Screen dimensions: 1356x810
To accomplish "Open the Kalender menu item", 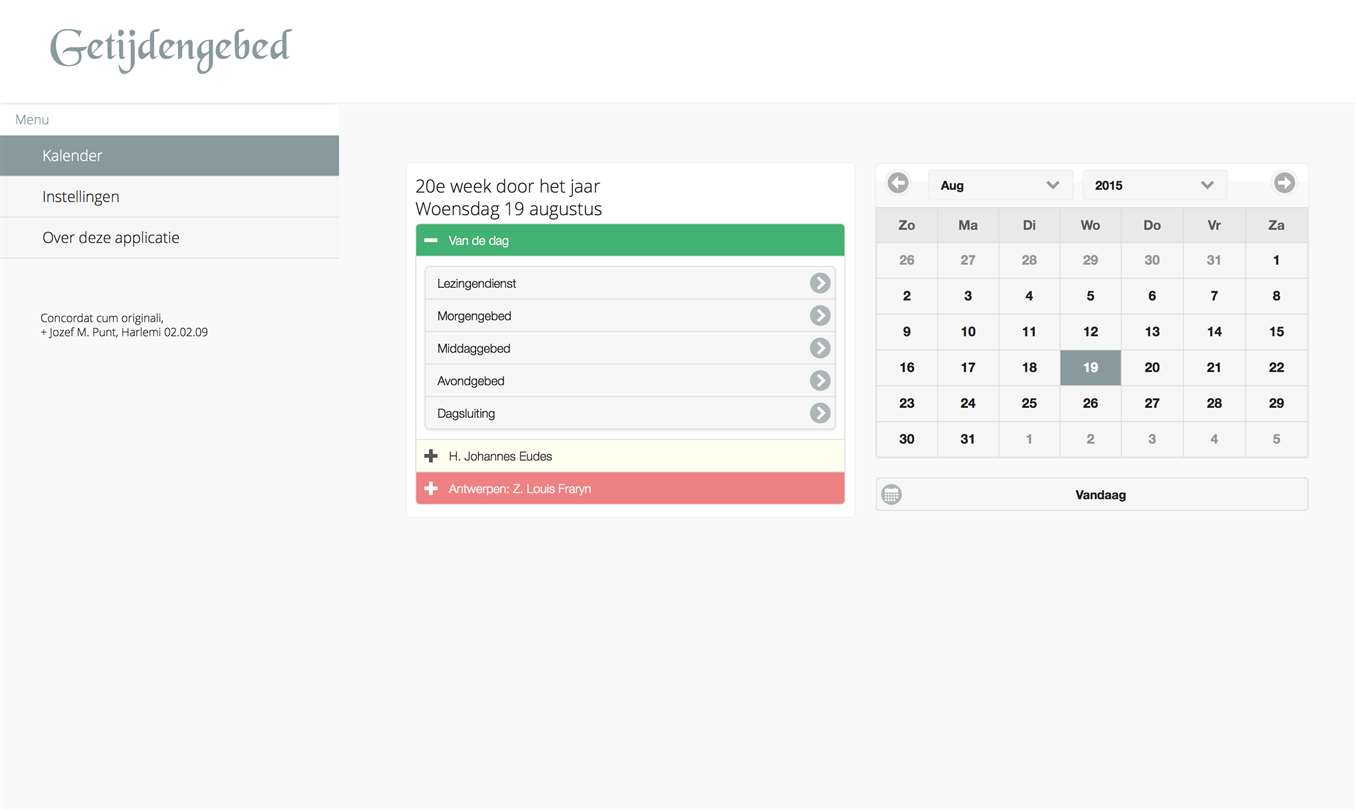I will (169, 156).
